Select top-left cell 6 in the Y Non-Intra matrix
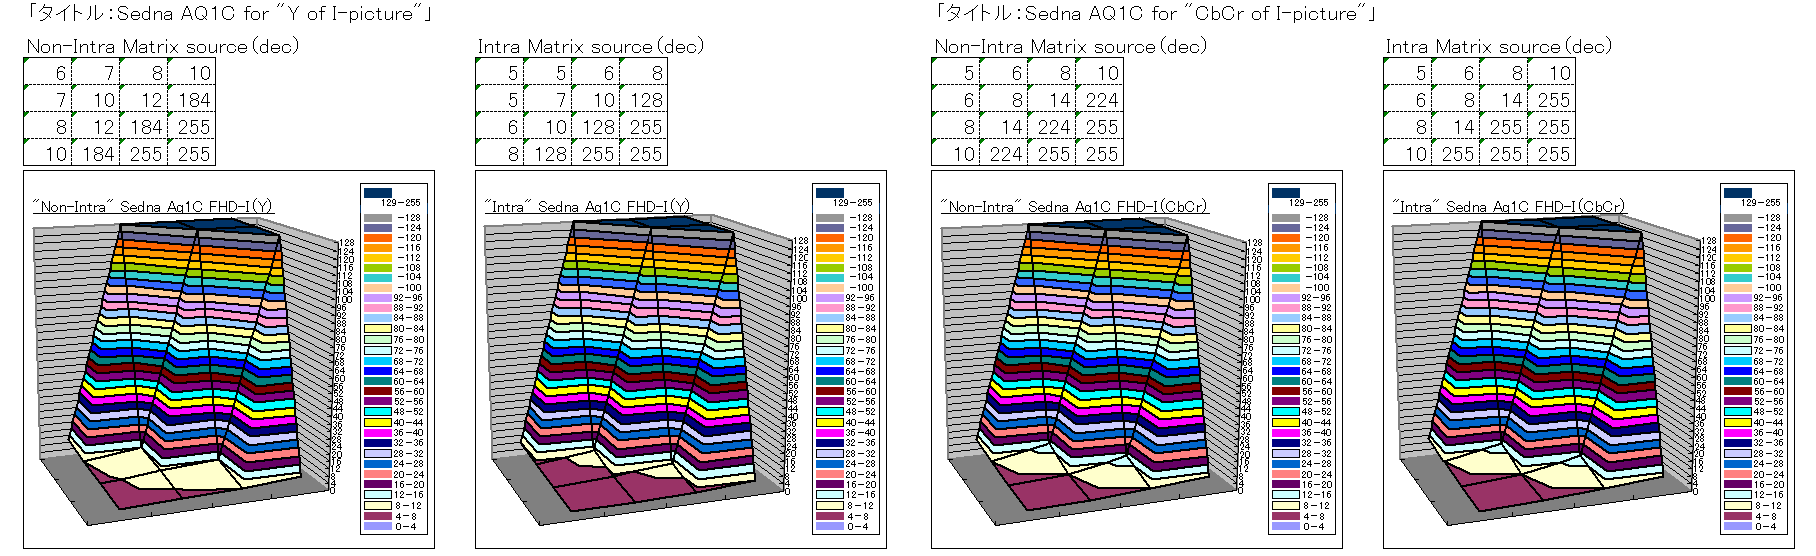The height and width of the screenshot is (556, 1816). [48, 73]
